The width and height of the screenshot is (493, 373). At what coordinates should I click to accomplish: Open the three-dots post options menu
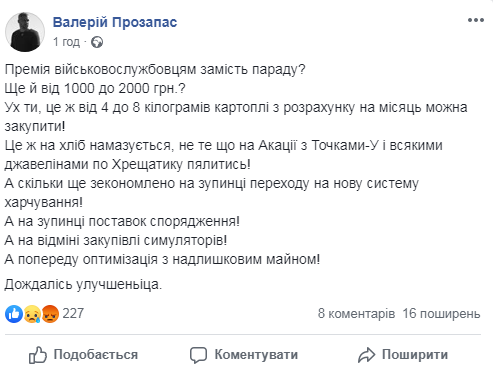pyautogui.click(x=476, y=21)
